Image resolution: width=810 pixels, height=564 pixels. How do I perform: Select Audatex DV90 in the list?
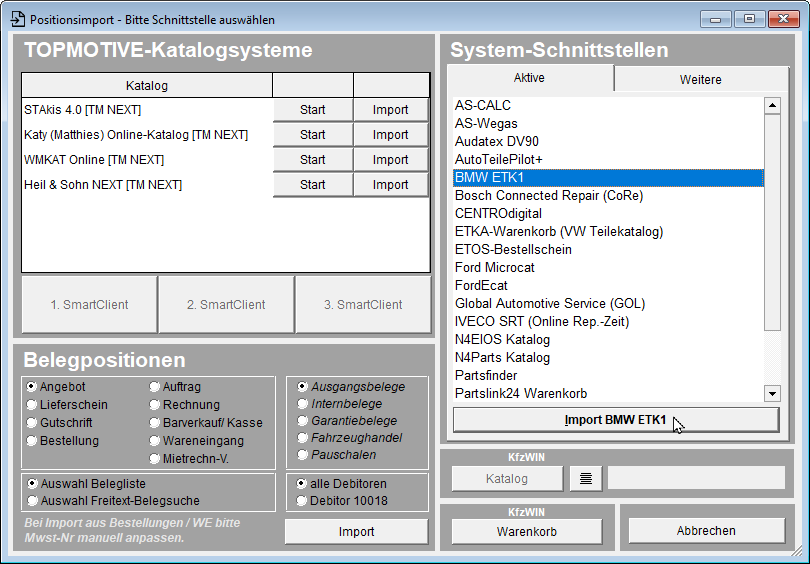point(608,142)
